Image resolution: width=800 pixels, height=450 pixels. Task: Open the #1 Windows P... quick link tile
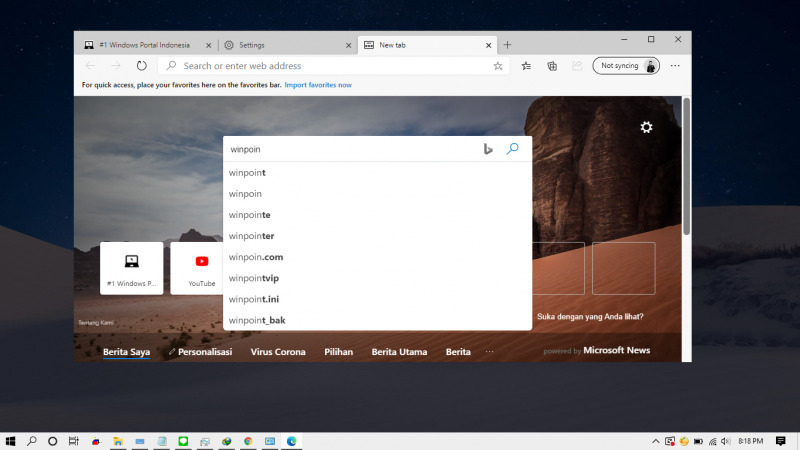132,268
